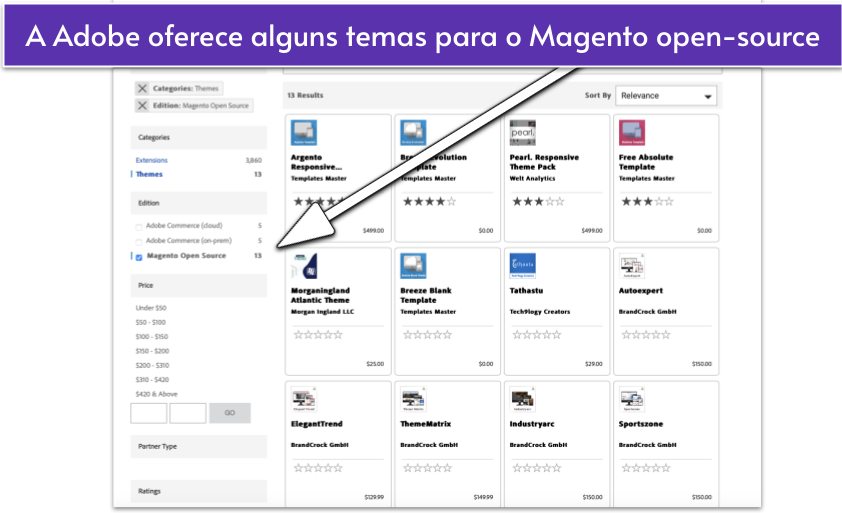The width and height of the screenshot is (842, 513).
Task: Open the ElegantTrend theme icon
Action: click(x=304, y=399)
